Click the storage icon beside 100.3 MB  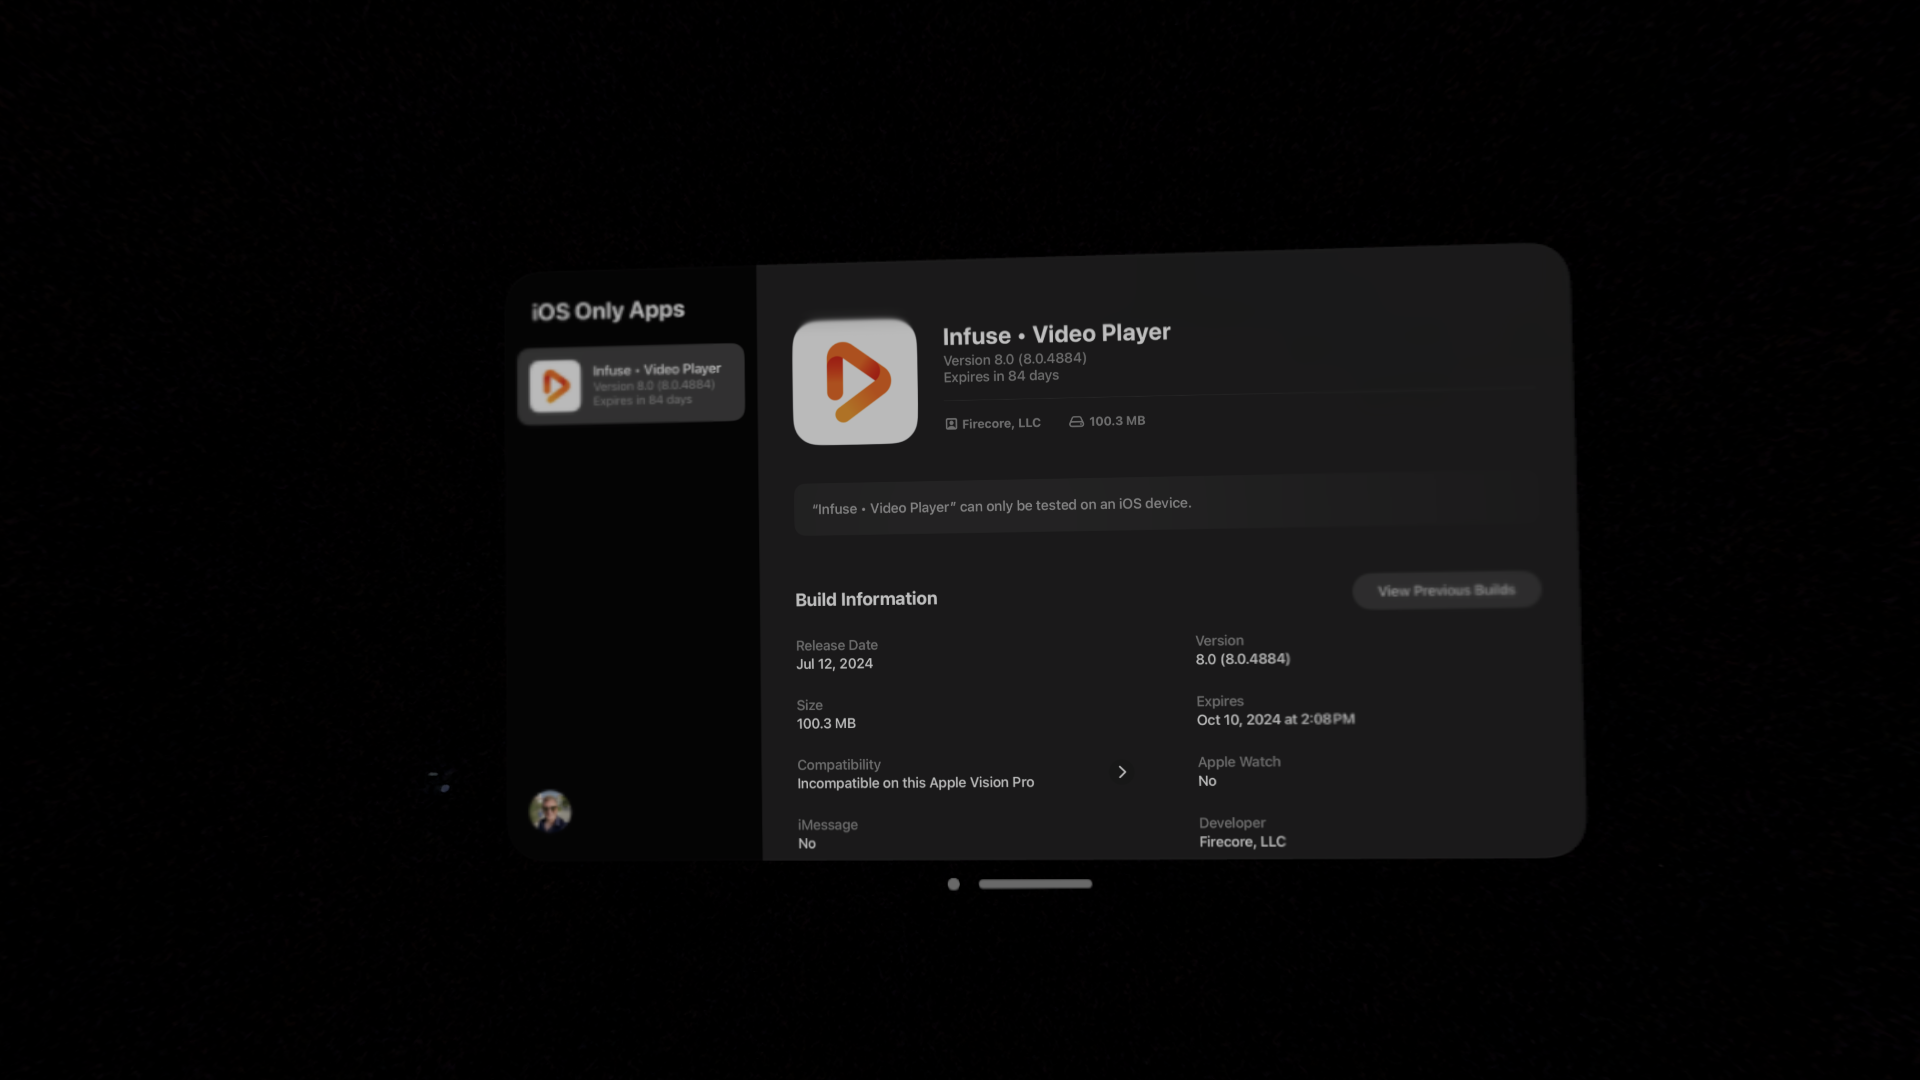click(1076, 422)
